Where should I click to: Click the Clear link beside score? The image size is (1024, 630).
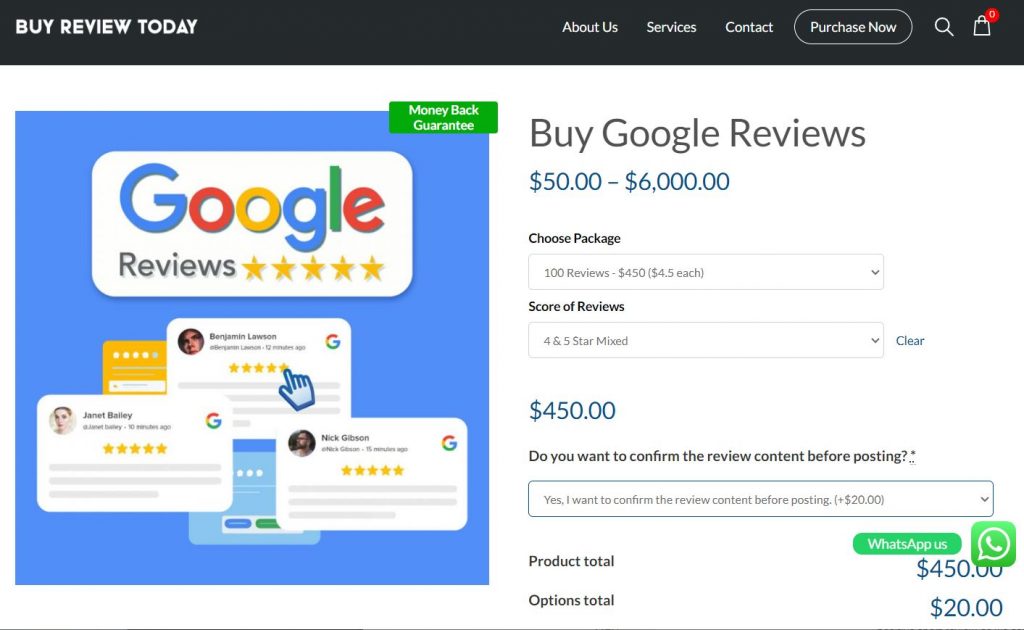click(x=910, y=340)
